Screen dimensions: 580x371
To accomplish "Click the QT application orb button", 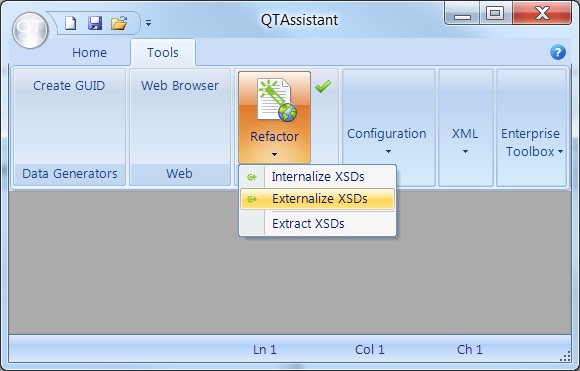I will point(30,30).
